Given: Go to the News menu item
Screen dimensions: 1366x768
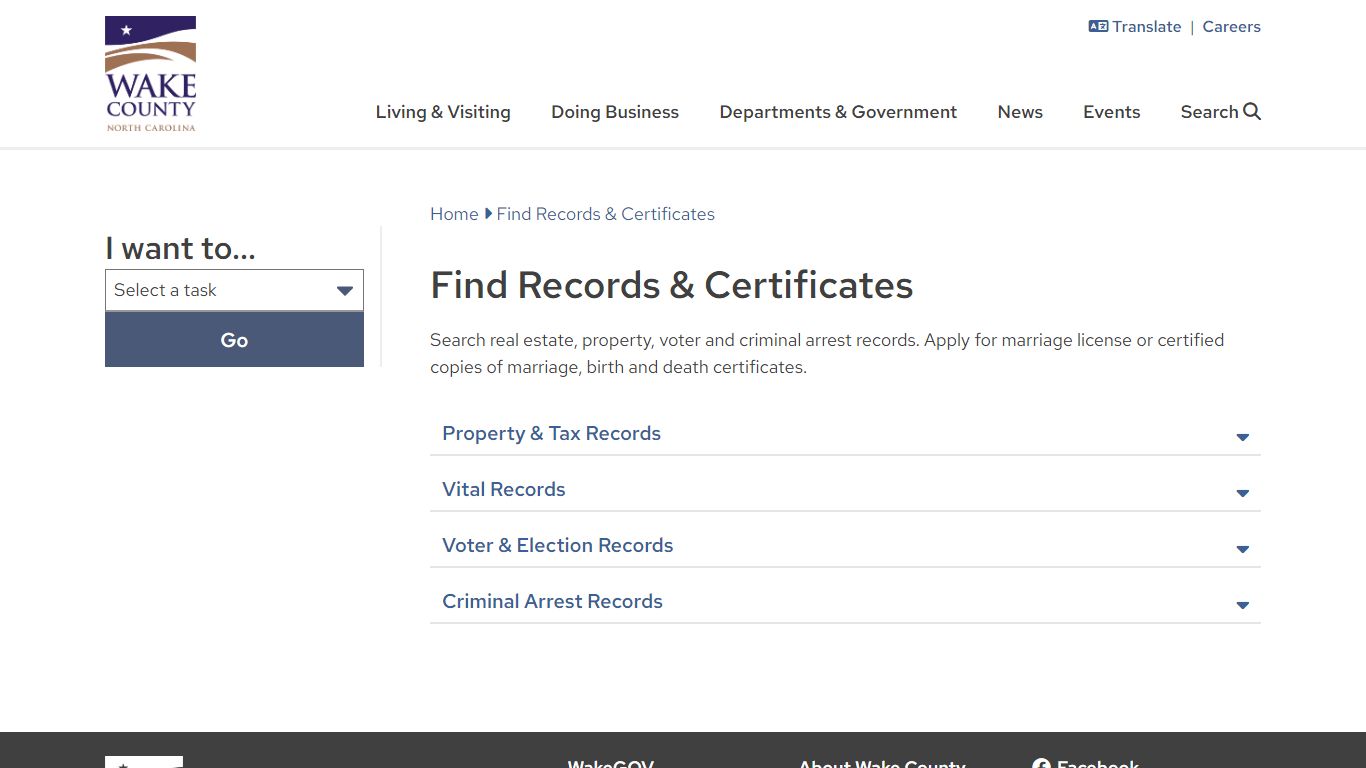Looking at the screenshot, I should [x=1020, y=112].
